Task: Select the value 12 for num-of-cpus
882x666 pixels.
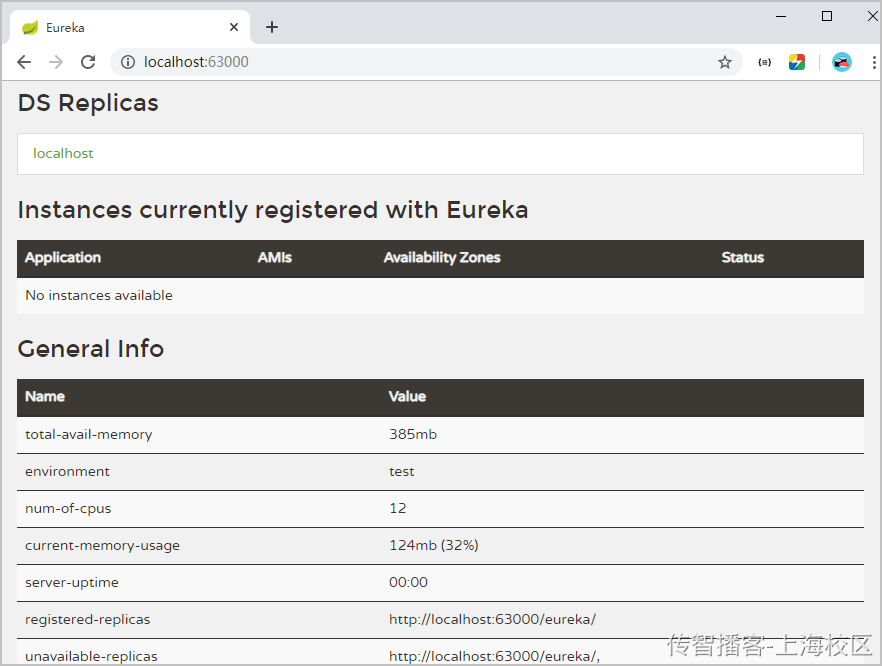Action: tap(398, 508)
